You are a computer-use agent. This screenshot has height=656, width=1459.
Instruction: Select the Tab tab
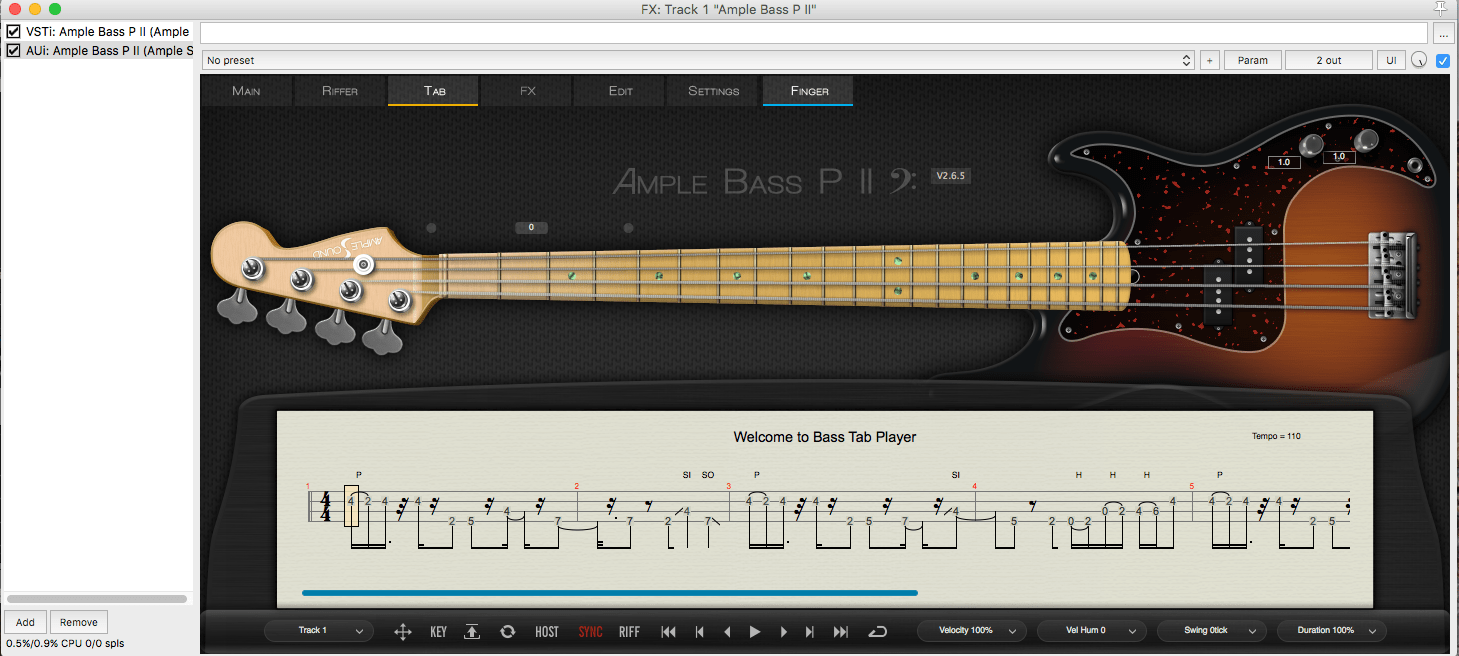tap(434, 91)
